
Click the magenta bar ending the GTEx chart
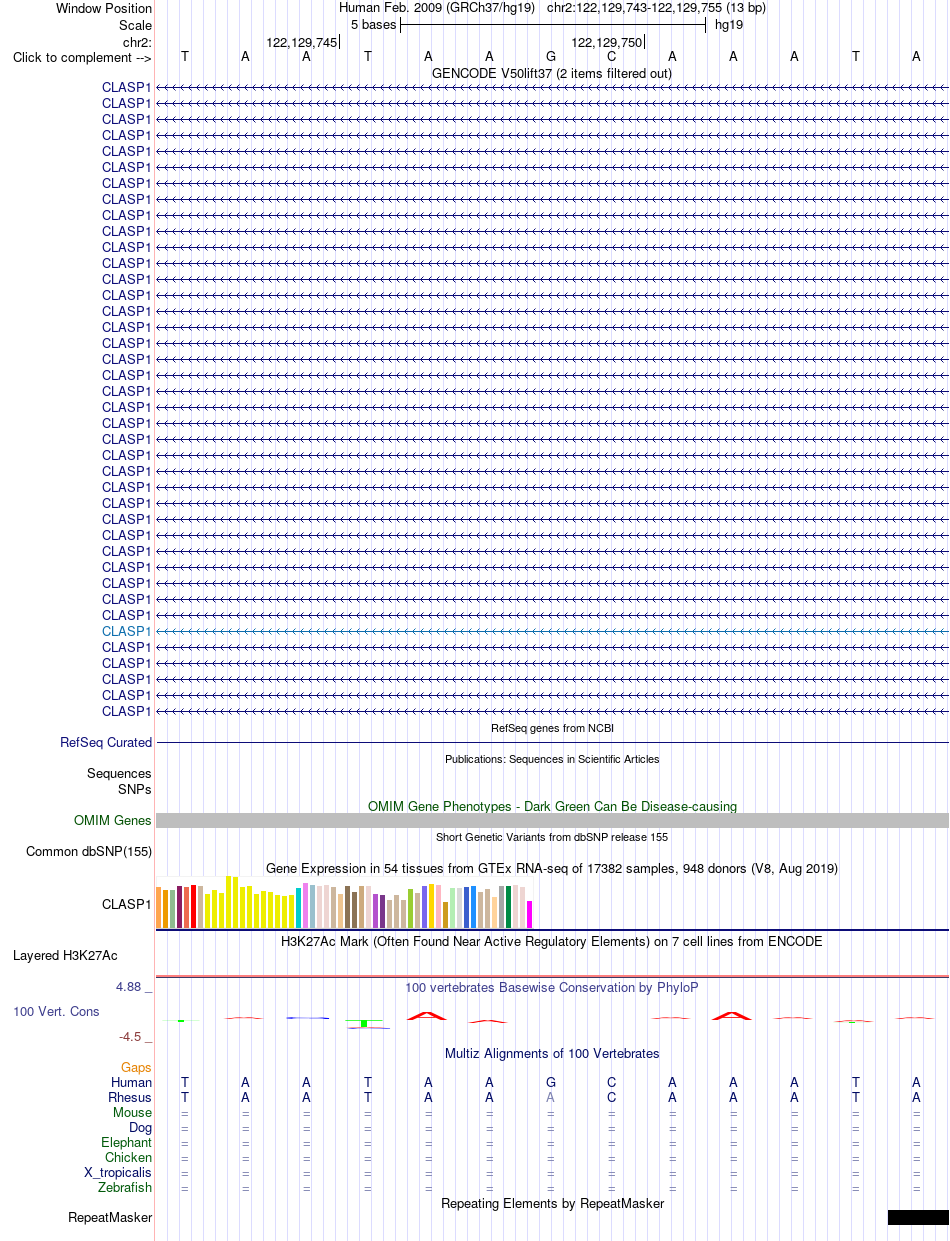[530, 914]
